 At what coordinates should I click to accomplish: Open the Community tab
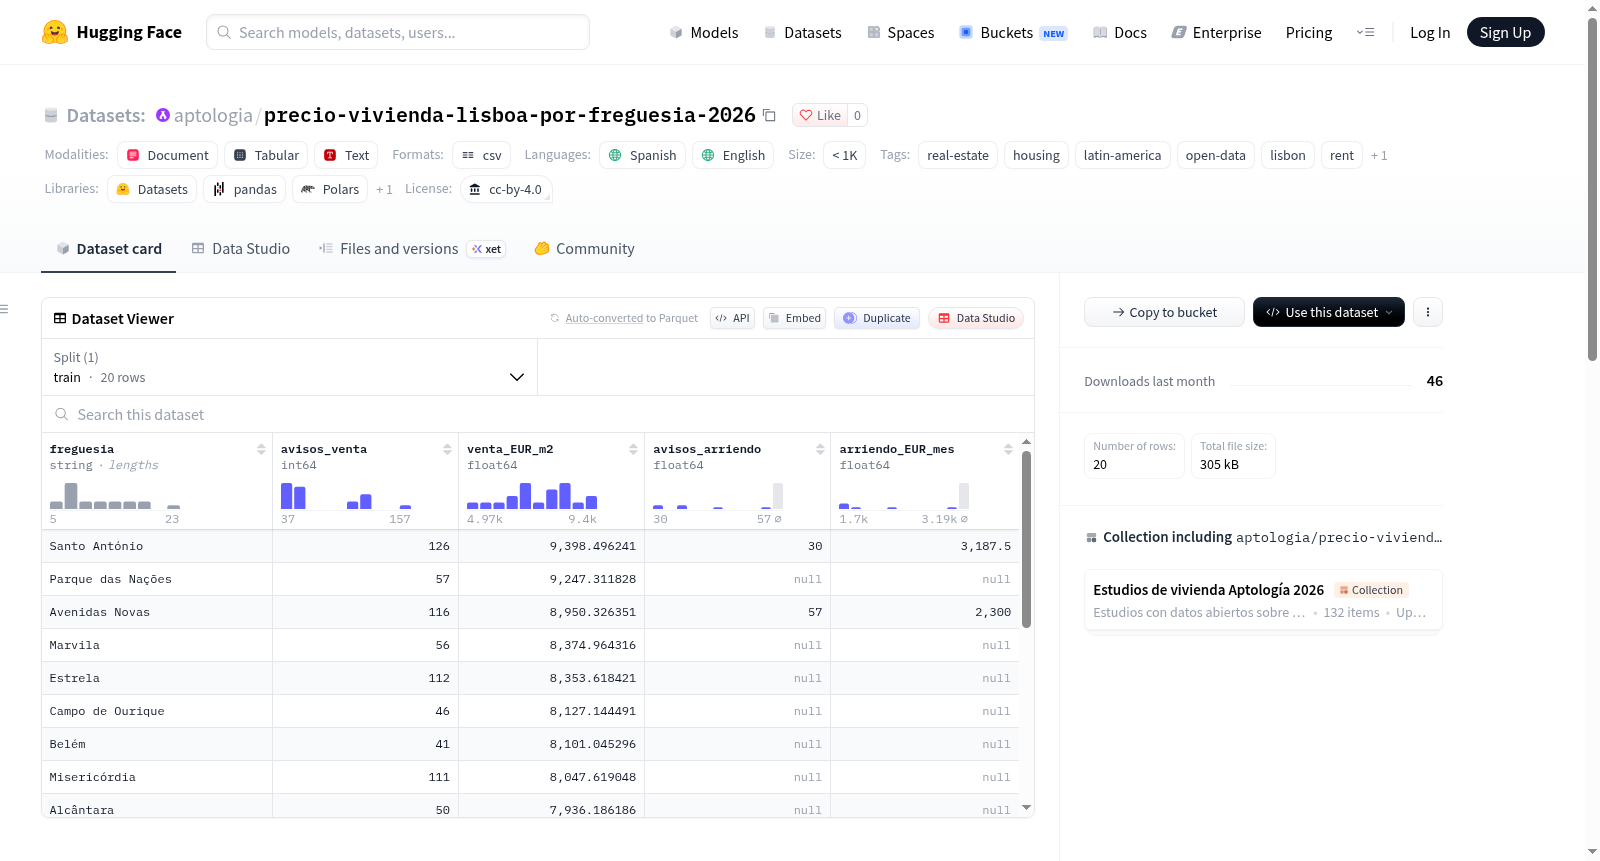tap(584, 249)
